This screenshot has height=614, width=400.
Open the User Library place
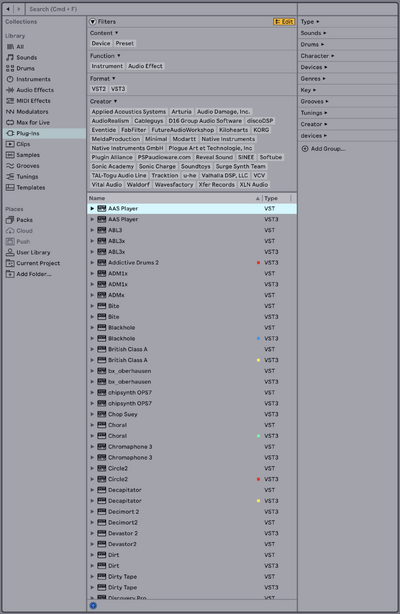[x=33, y=253]
